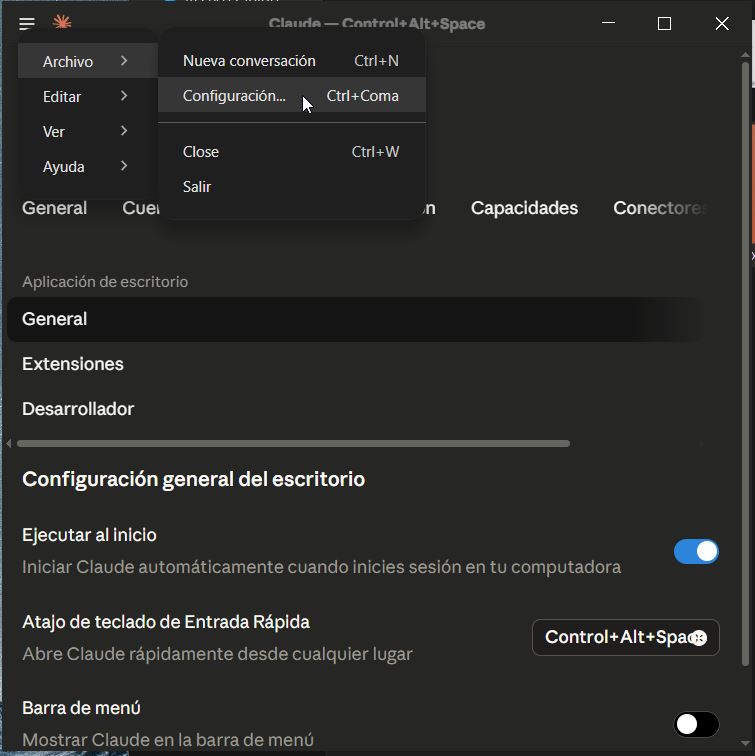Expand Archivo submenu arrow
The height and width of the screenshot is (756, 755).
[x=124, y=61]
